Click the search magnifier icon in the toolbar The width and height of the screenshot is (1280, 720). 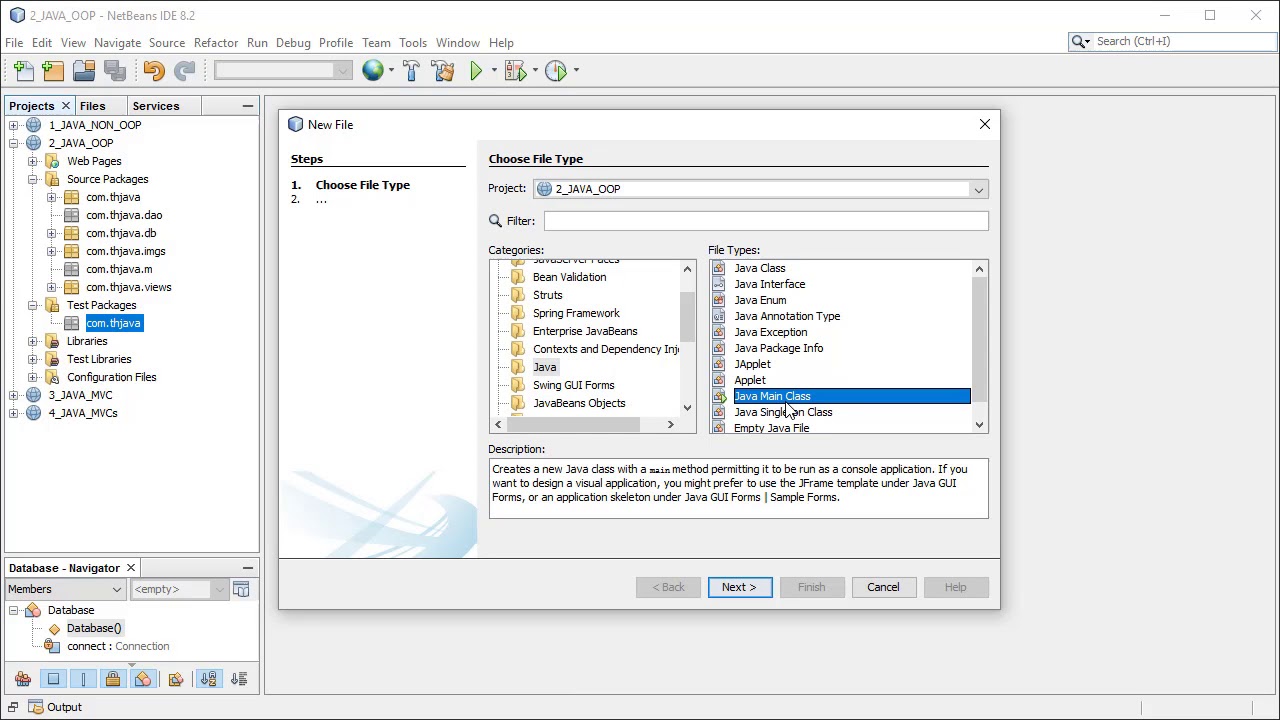1080,41
